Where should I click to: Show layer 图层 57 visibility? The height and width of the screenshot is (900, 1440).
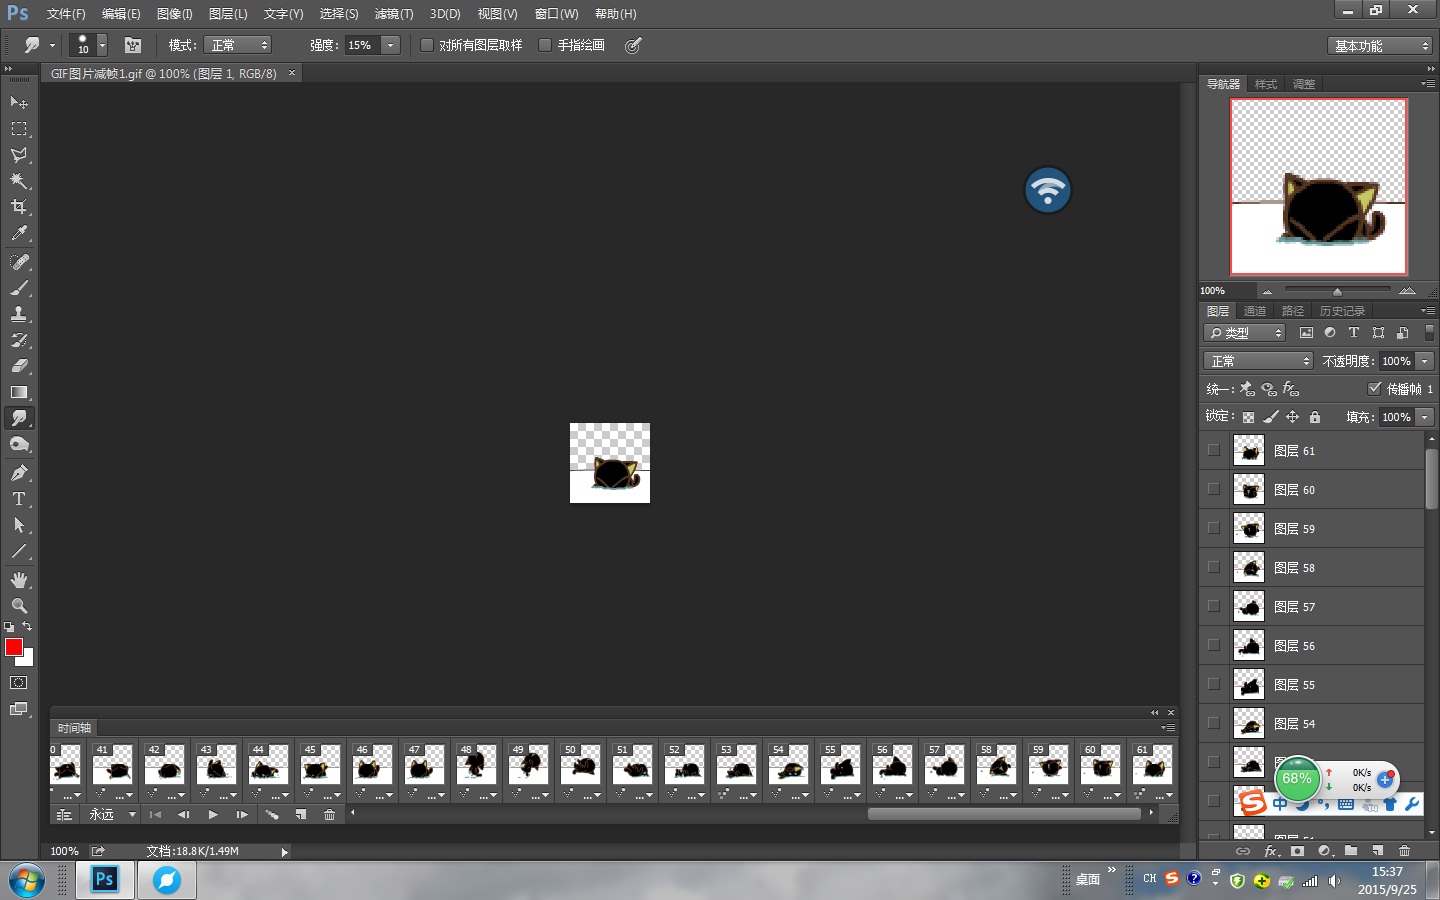click(1214, 606)
